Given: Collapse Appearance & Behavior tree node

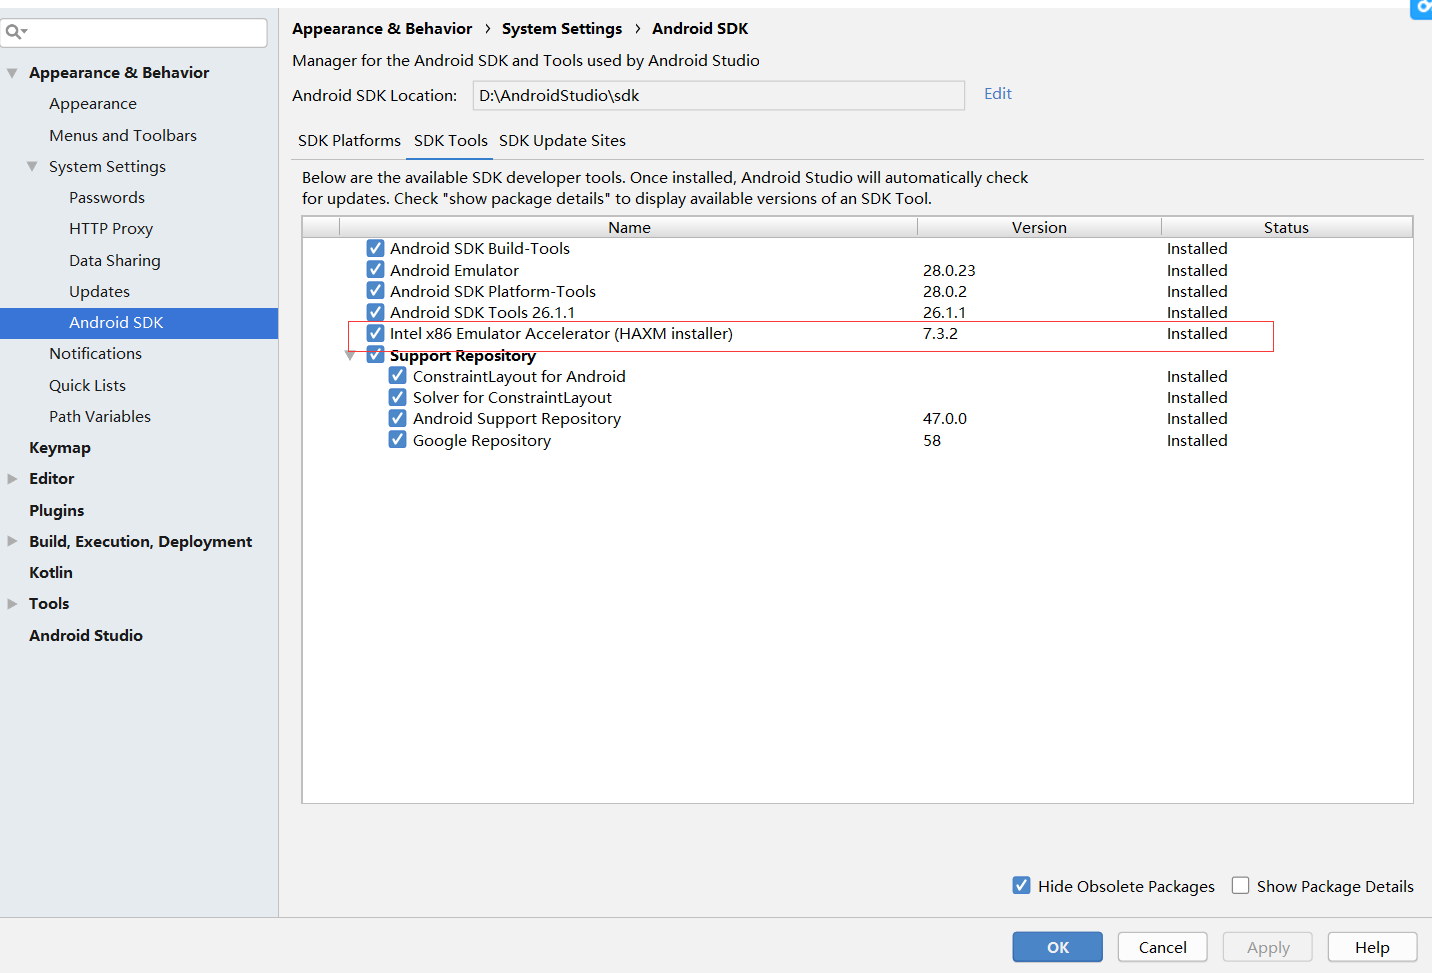Looking at the screenshot, I should [12, 73].
